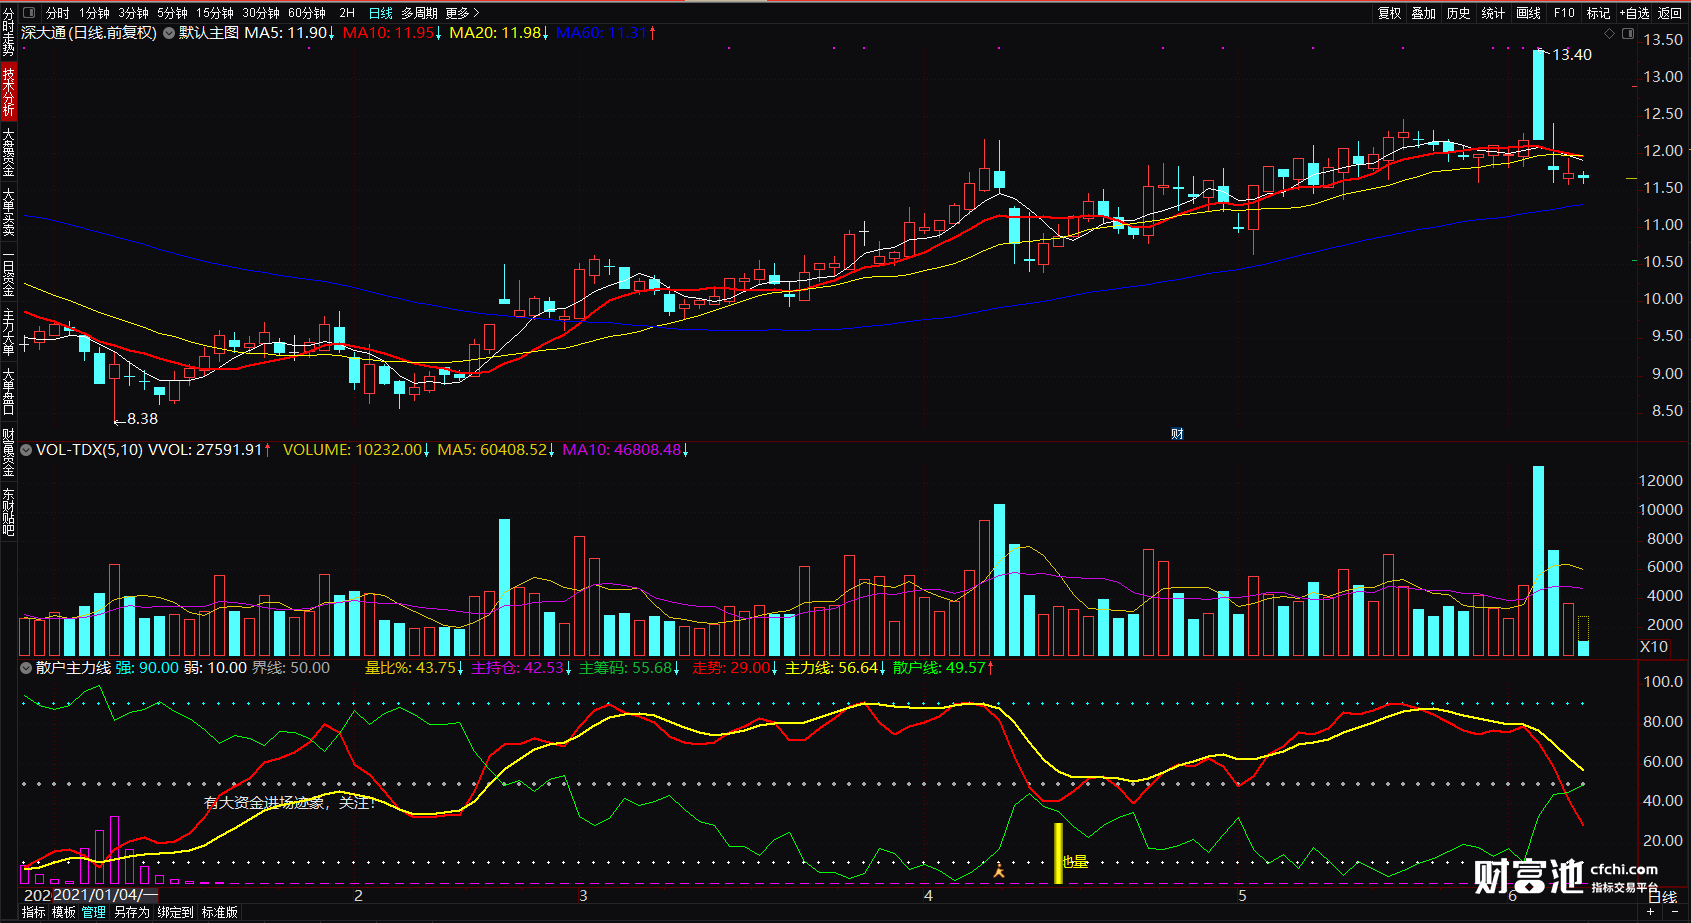Click the 指标 bottom tab
The width and height of the screenshot is (1691, 923).
pos(34,912)
